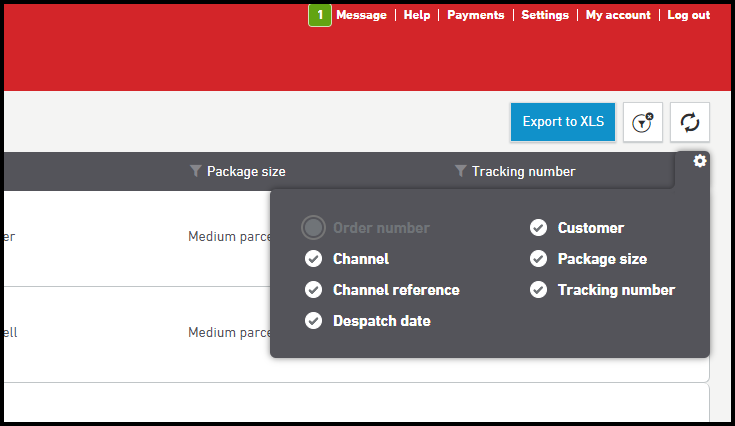Uncheck the Channel column checkbox
Screen dimensions: 735x426
coord(313,259)
